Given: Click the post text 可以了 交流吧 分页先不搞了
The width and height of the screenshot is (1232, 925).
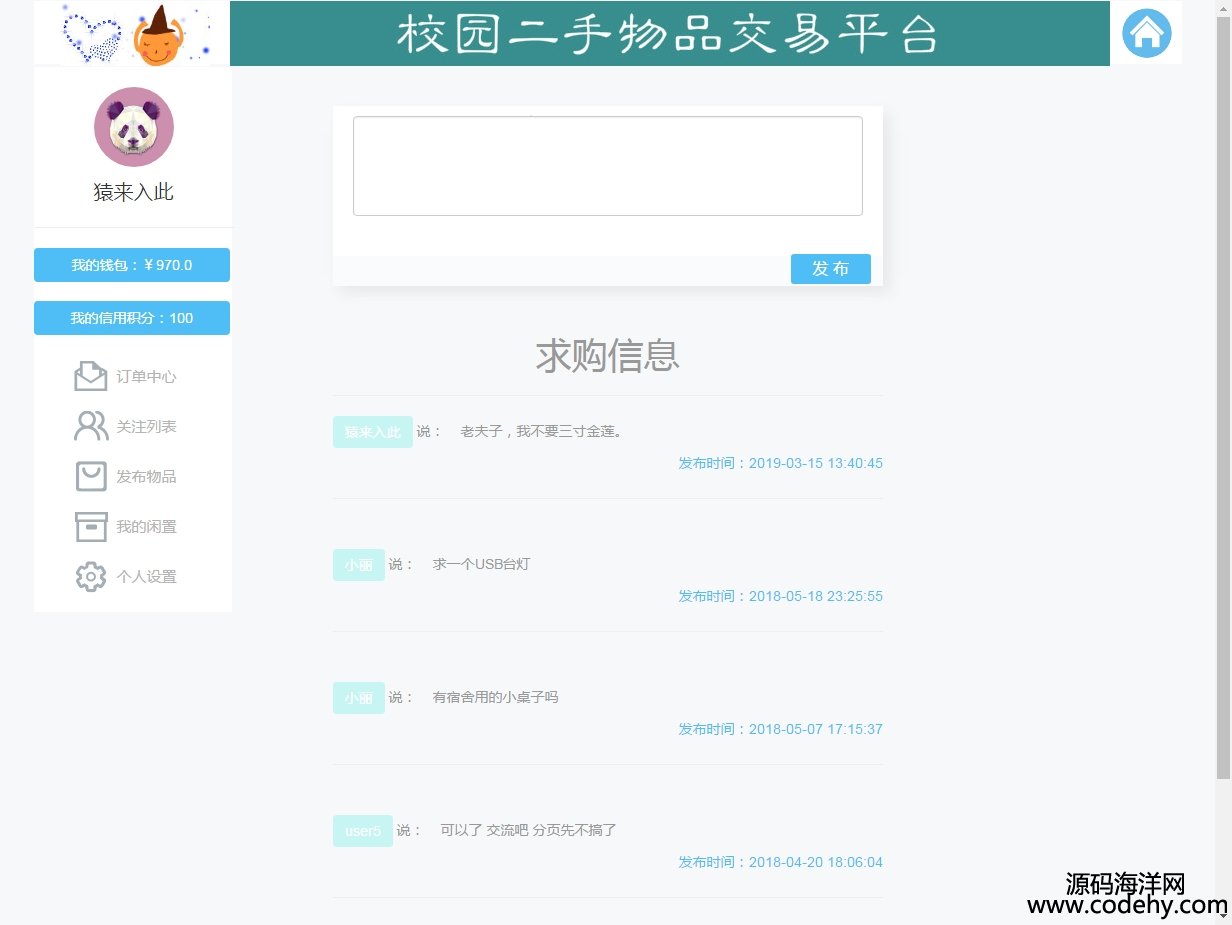Looking at the screenshot, I should [528, 830].
